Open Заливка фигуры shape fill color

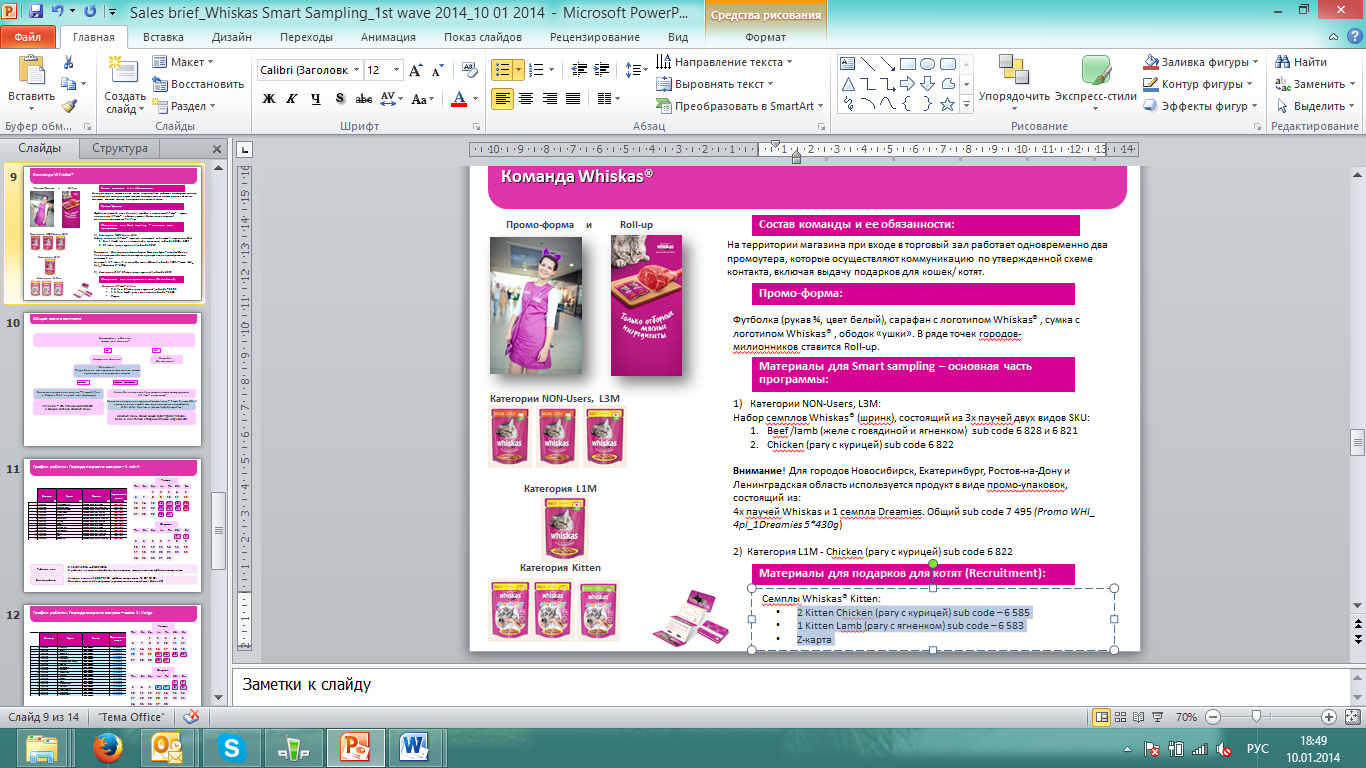click(x=1202, y=62)
